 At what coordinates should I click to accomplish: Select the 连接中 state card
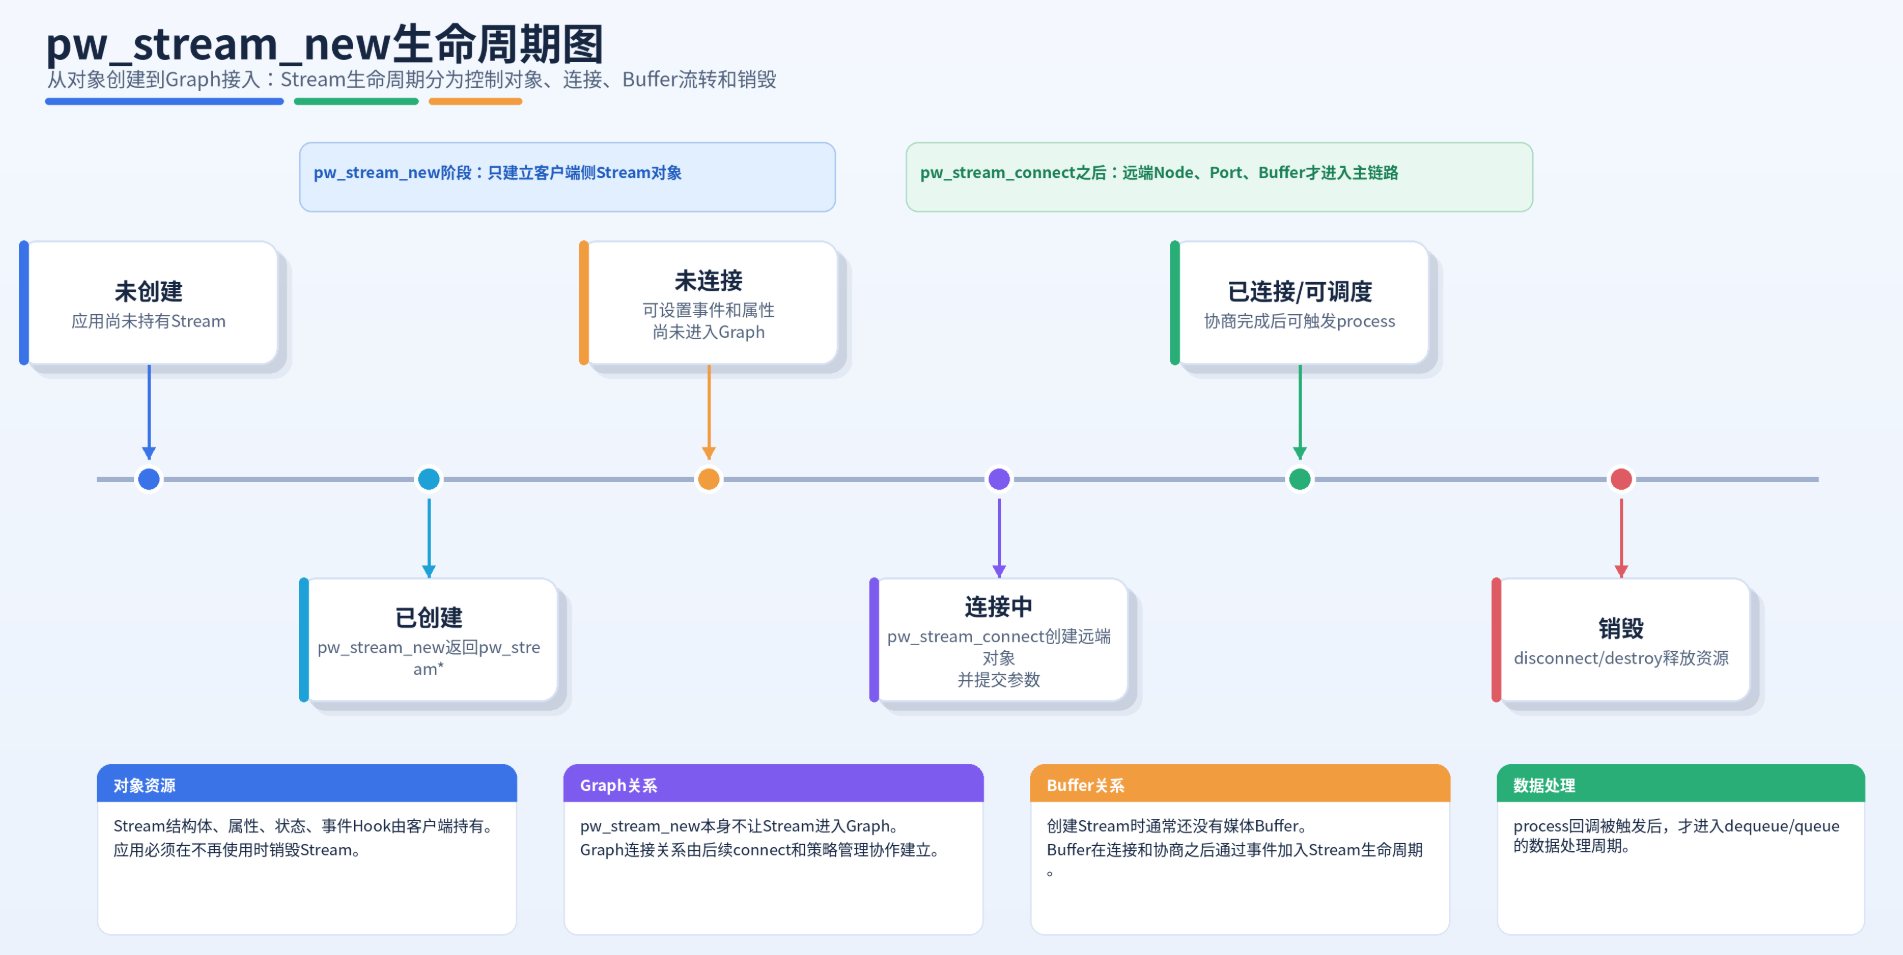[x=999, y=640]
